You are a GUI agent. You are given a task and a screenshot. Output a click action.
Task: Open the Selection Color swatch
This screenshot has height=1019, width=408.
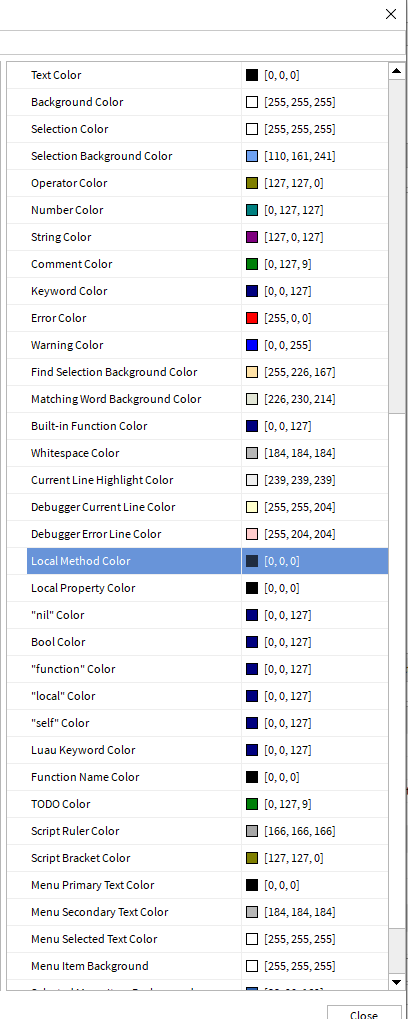(252, 129)
